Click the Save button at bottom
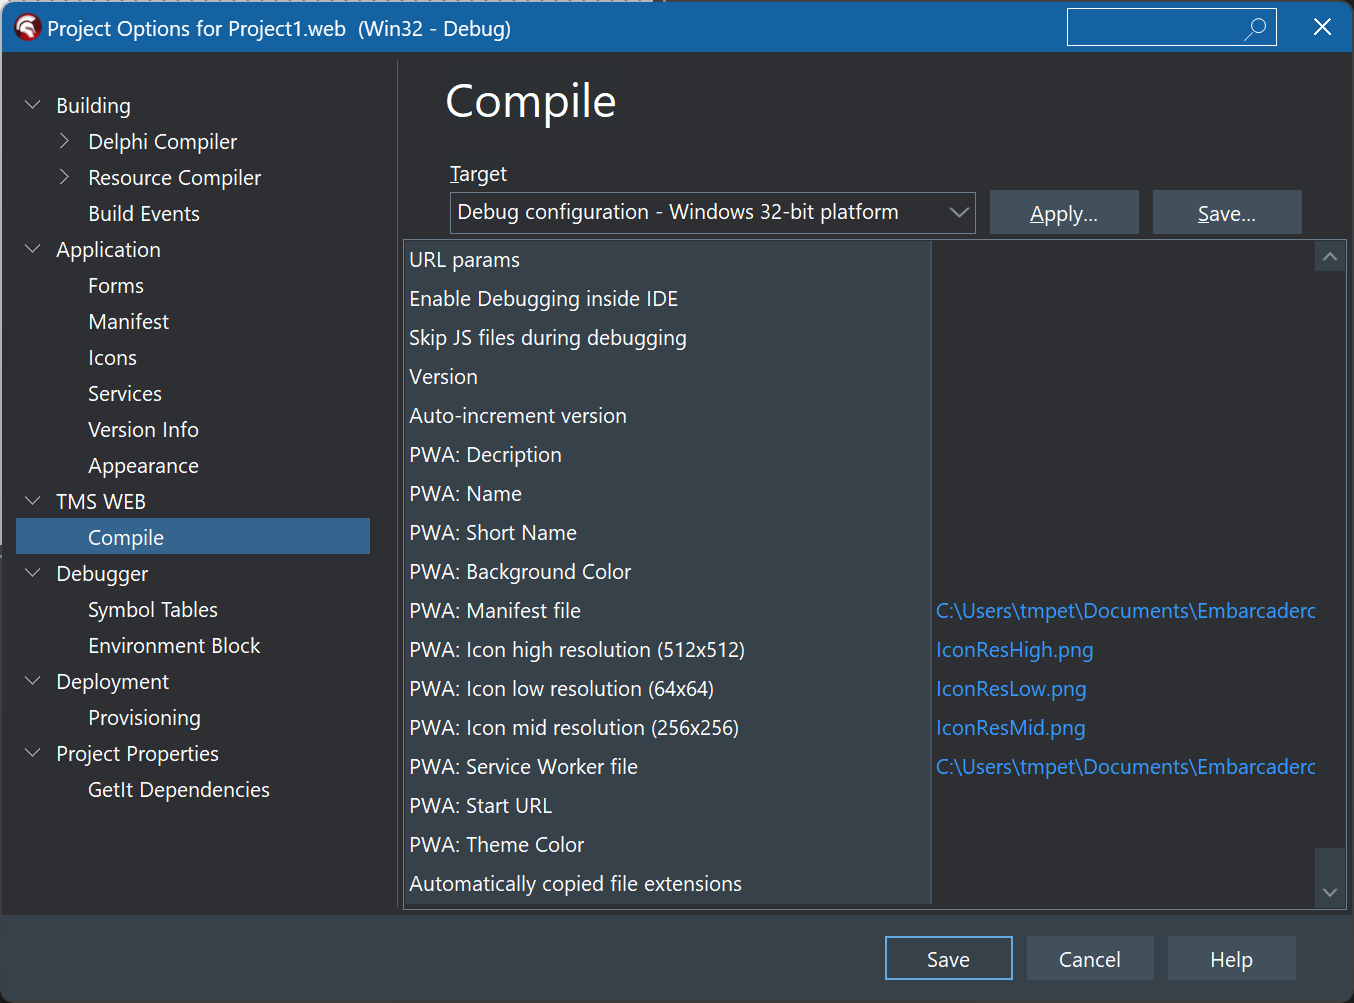 pyautogui.click(x=948, y=959)
